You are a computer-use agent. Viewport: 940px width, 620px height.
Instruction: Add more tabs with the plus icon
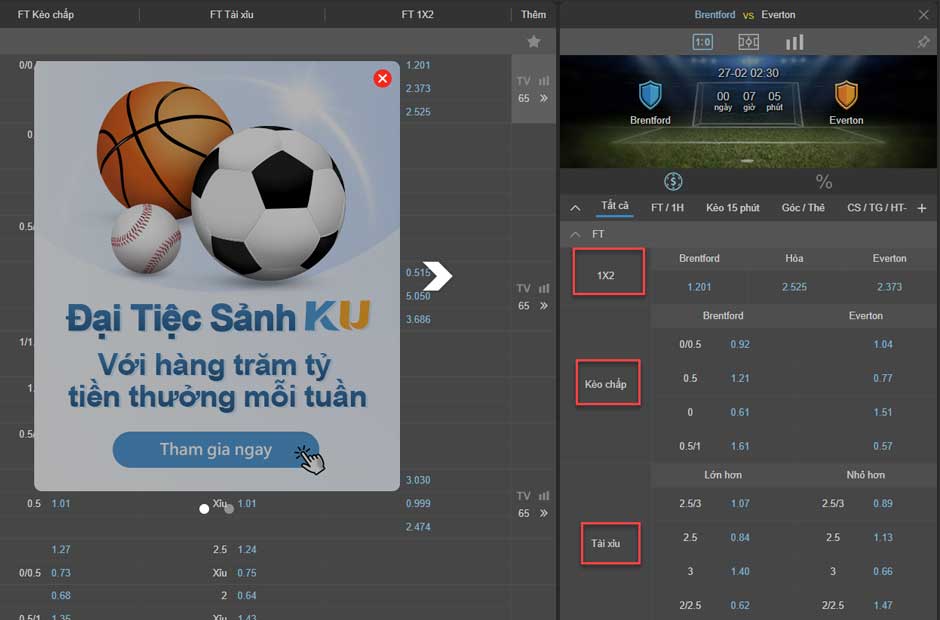(x=922, y=208)
